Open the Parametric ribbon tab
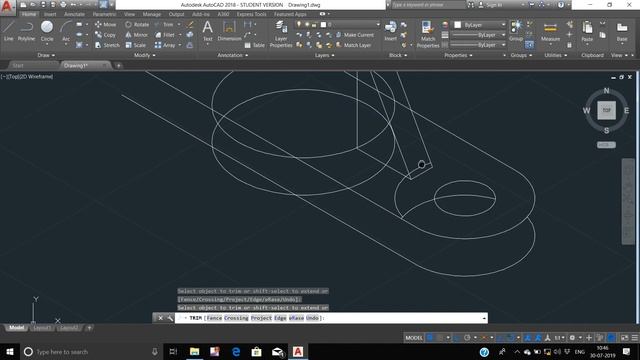This screenshot has width=640, height=360. tap(104, 14)
